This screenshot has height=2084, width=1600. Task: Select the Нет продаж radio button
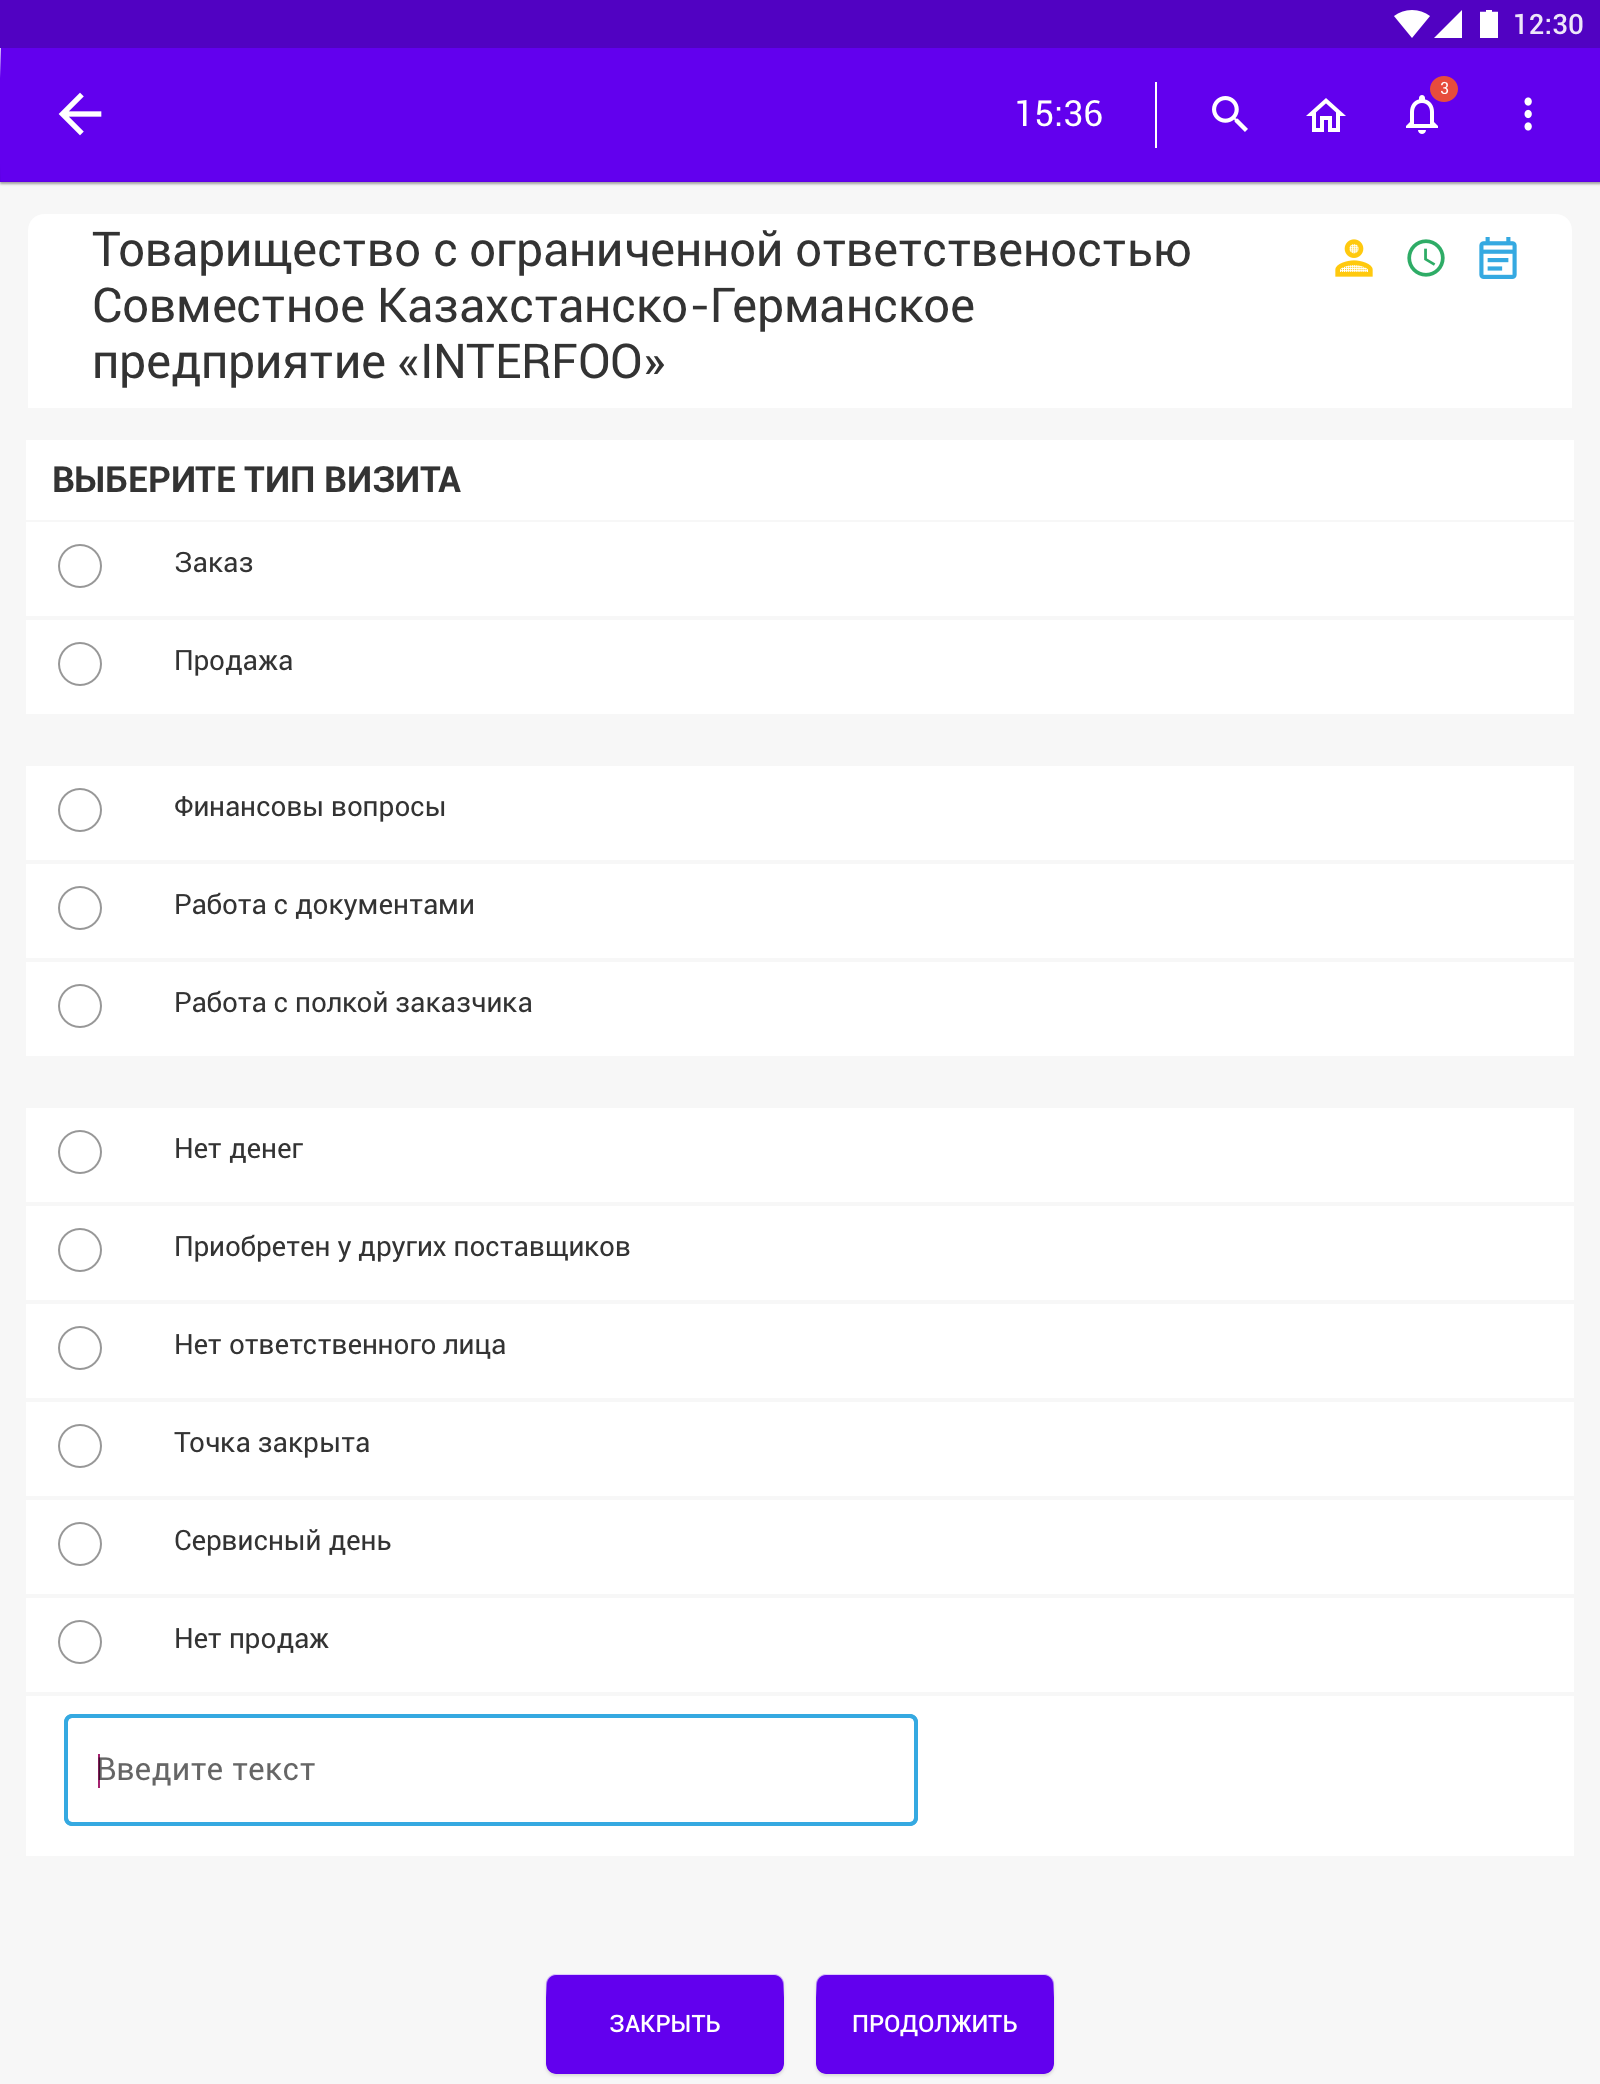(x=80, y=1642)
